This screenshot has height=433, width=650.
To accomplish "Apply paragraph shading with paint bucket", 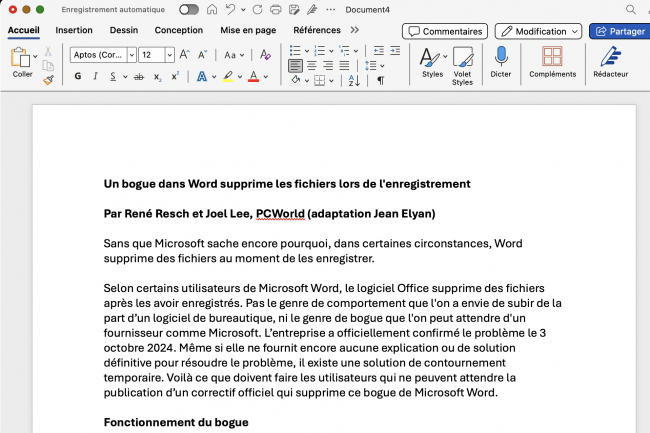I will click(296, 80).
